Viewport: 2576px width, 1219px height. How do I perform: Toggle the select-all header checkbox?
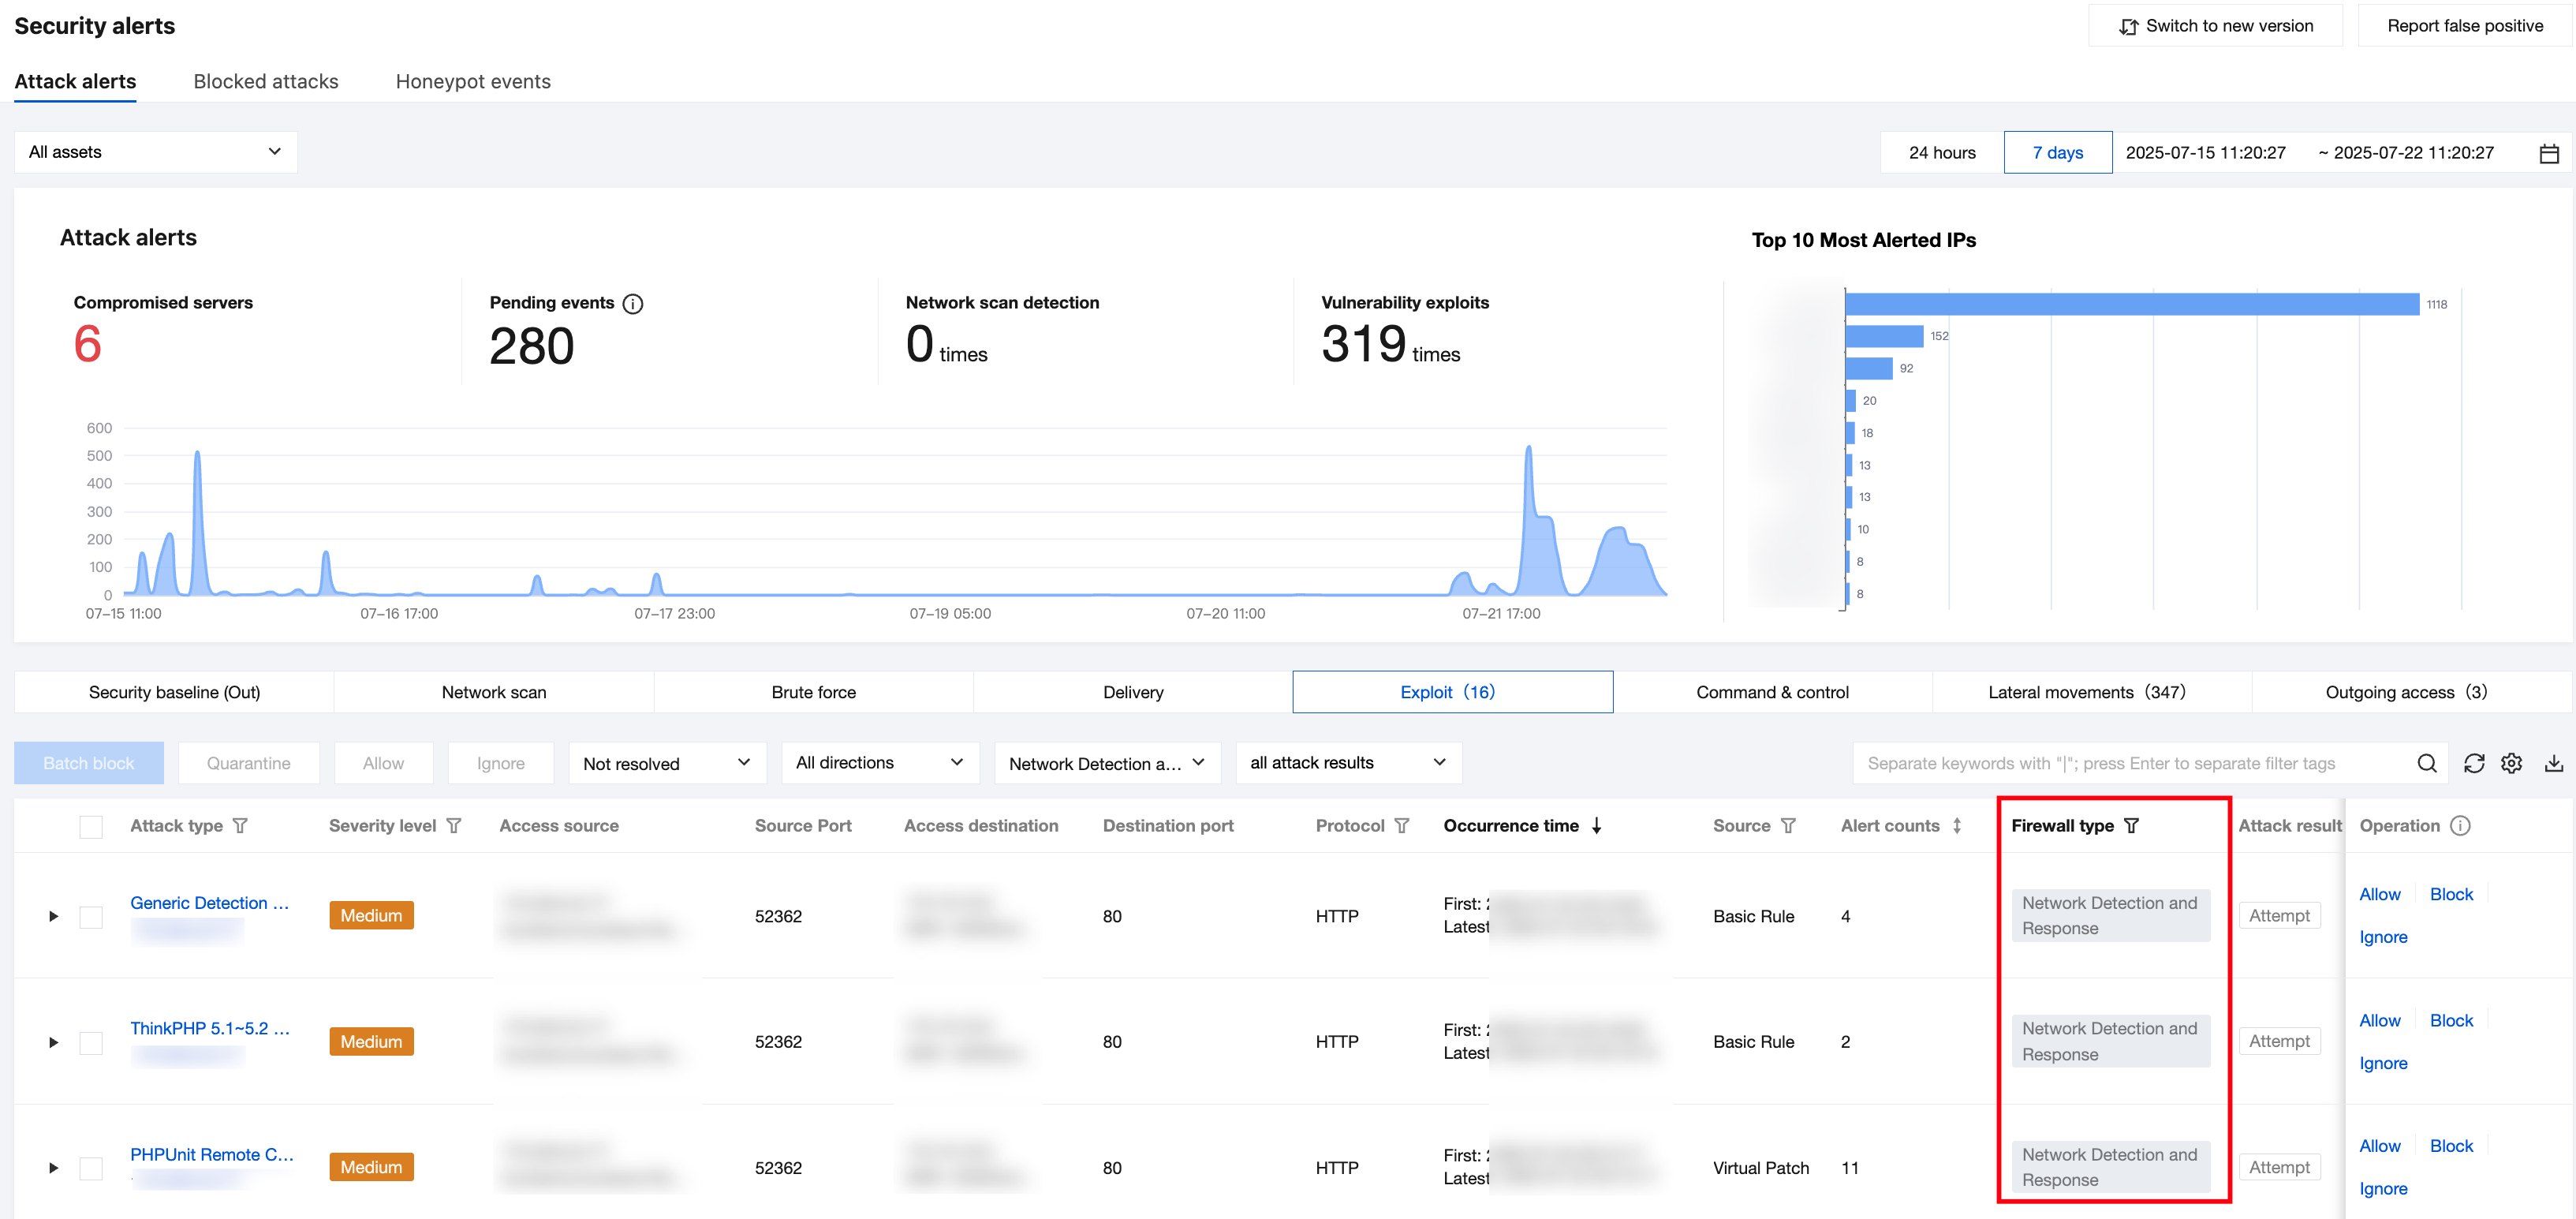click(x=91, y=826)
